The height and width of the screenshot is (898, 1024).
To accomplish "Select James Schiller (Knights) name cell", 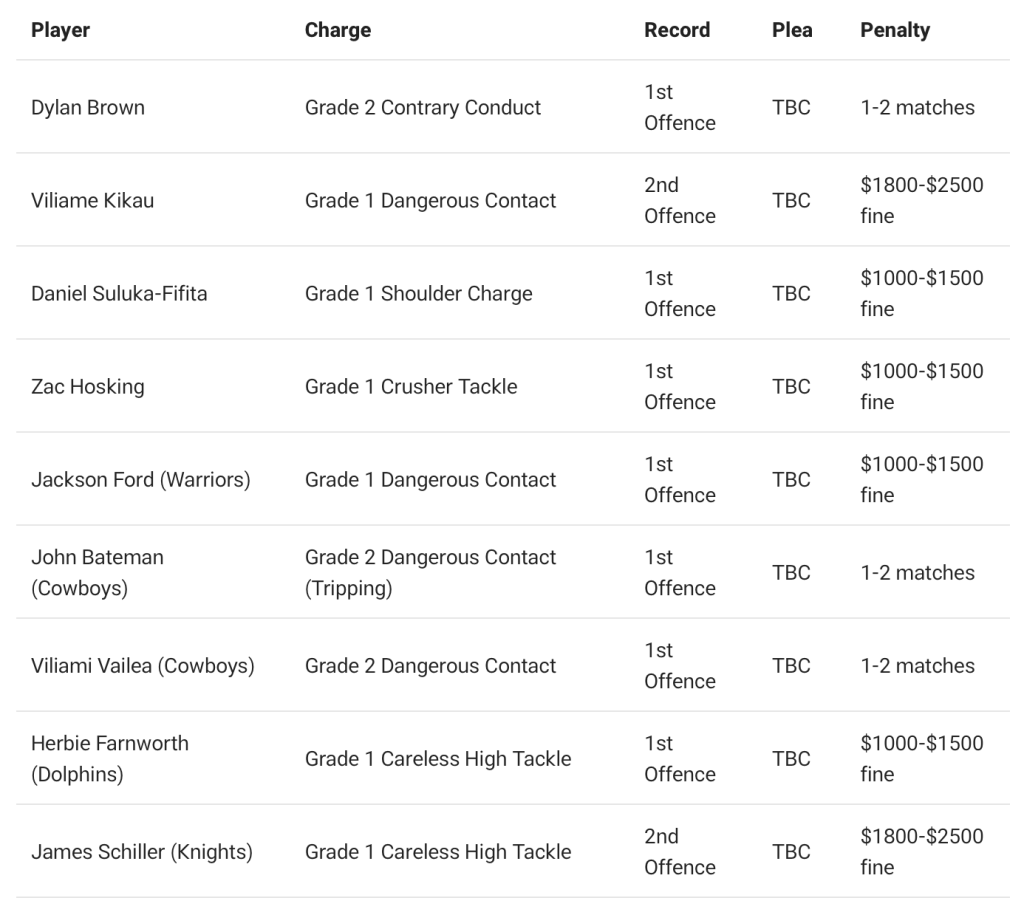I will click(x=141, y=851).
